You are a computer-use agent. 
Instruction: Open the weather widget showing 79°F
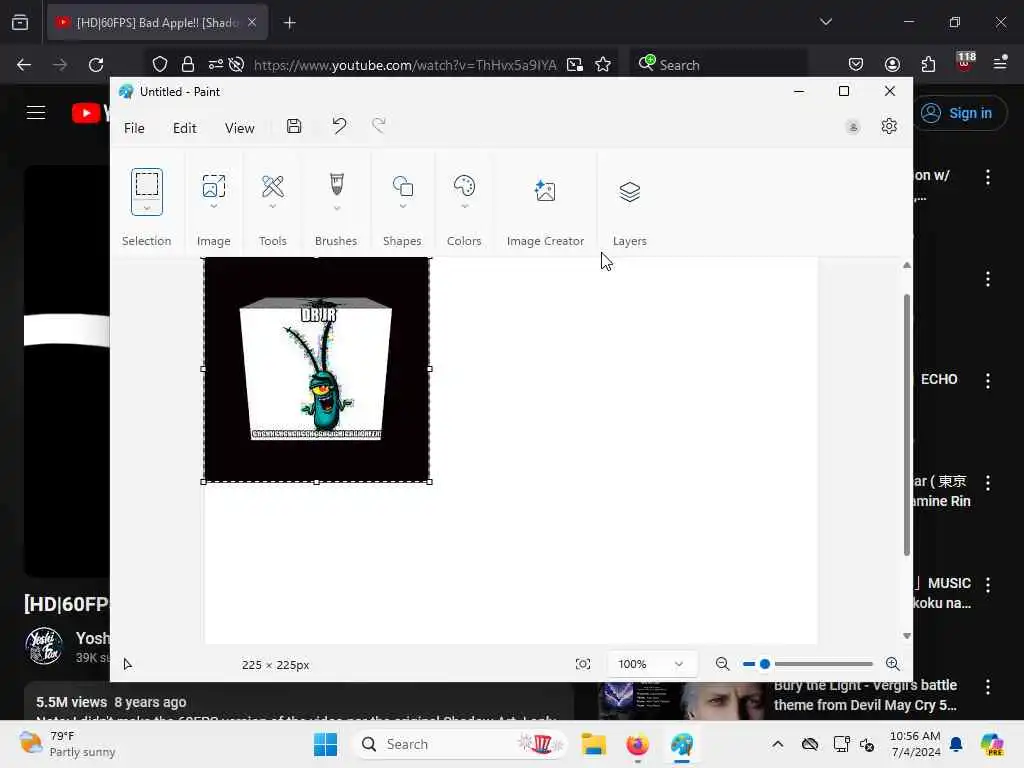click(x=67, y=744)
